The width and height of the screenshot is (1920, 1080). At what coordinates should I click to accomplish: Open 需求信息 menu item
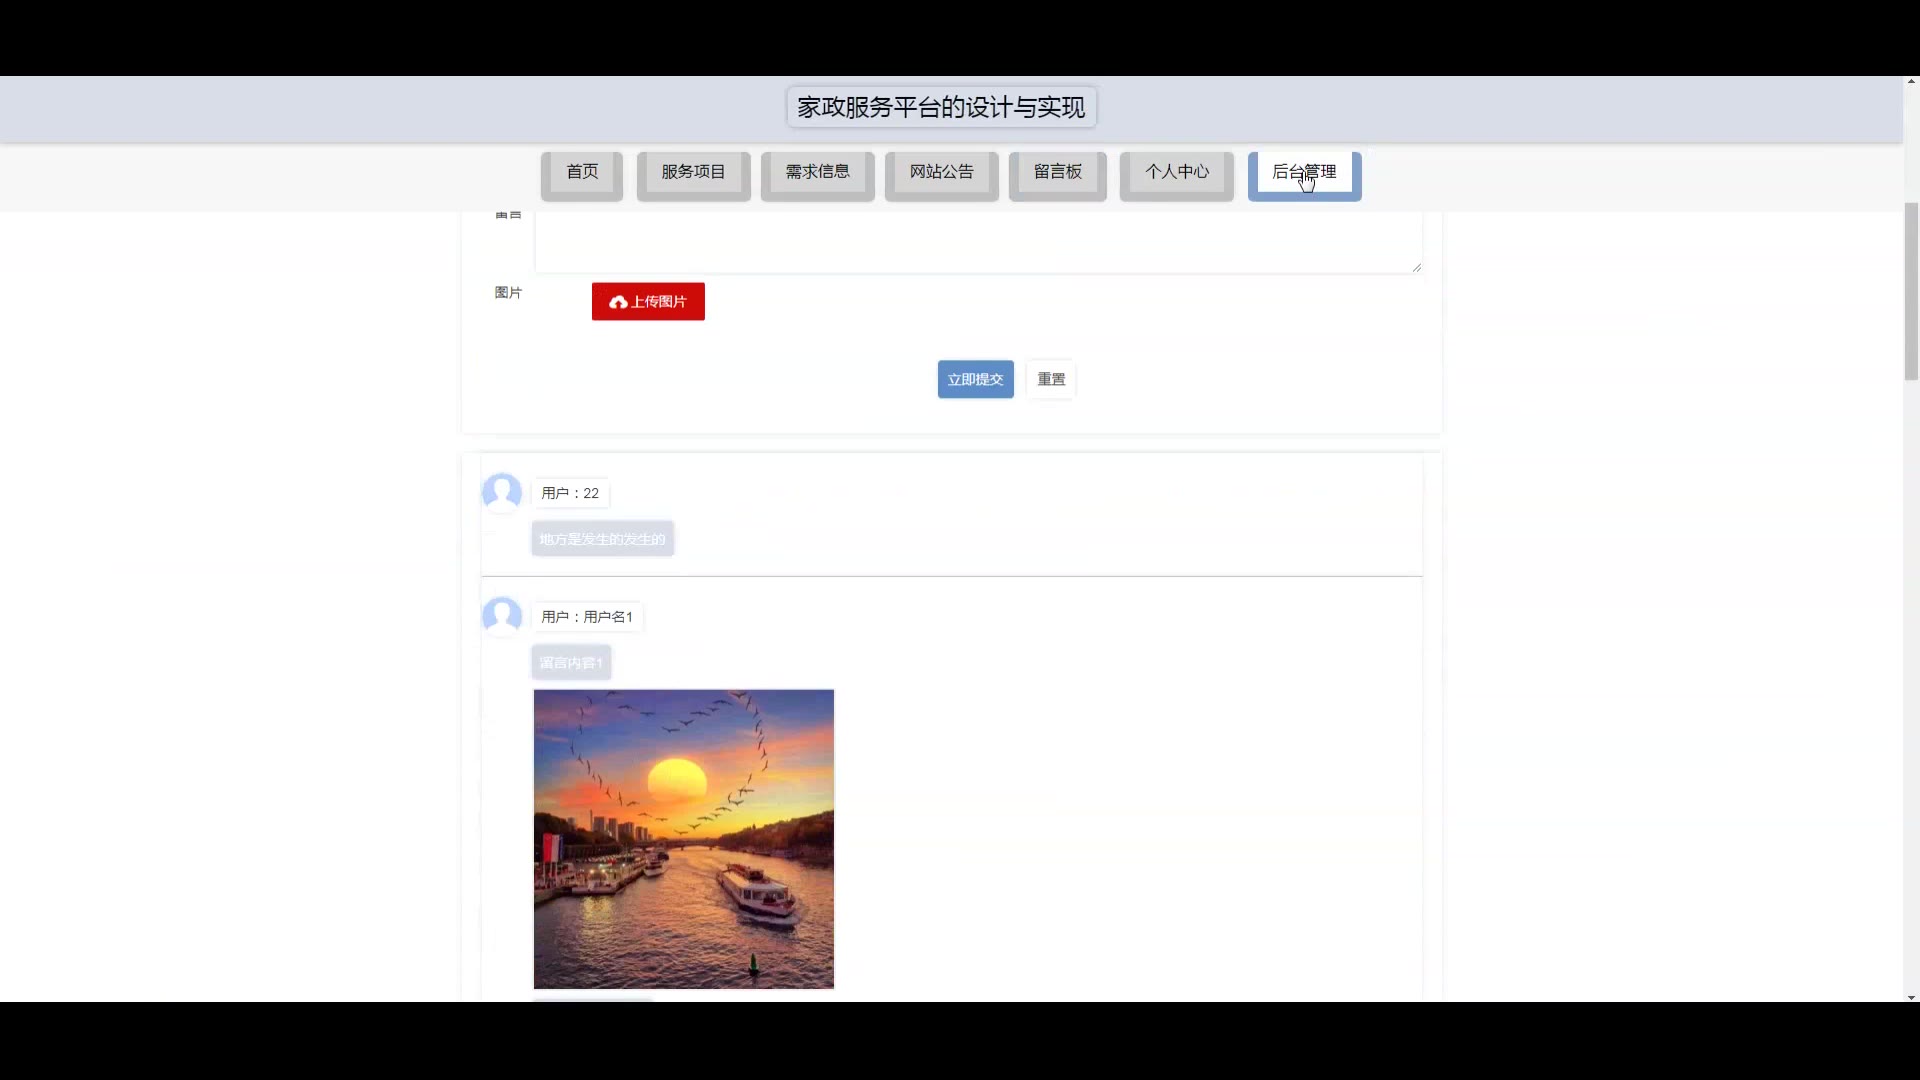point(817,172)
